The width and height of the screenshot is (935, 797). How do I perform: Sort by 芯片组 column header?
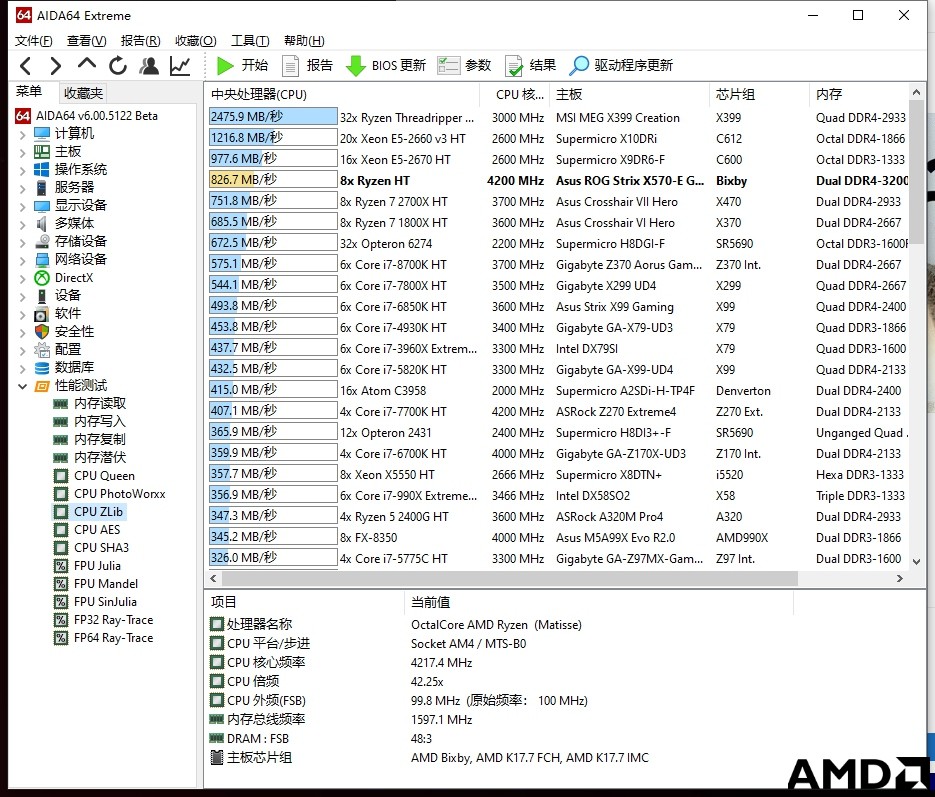point(760,94)
